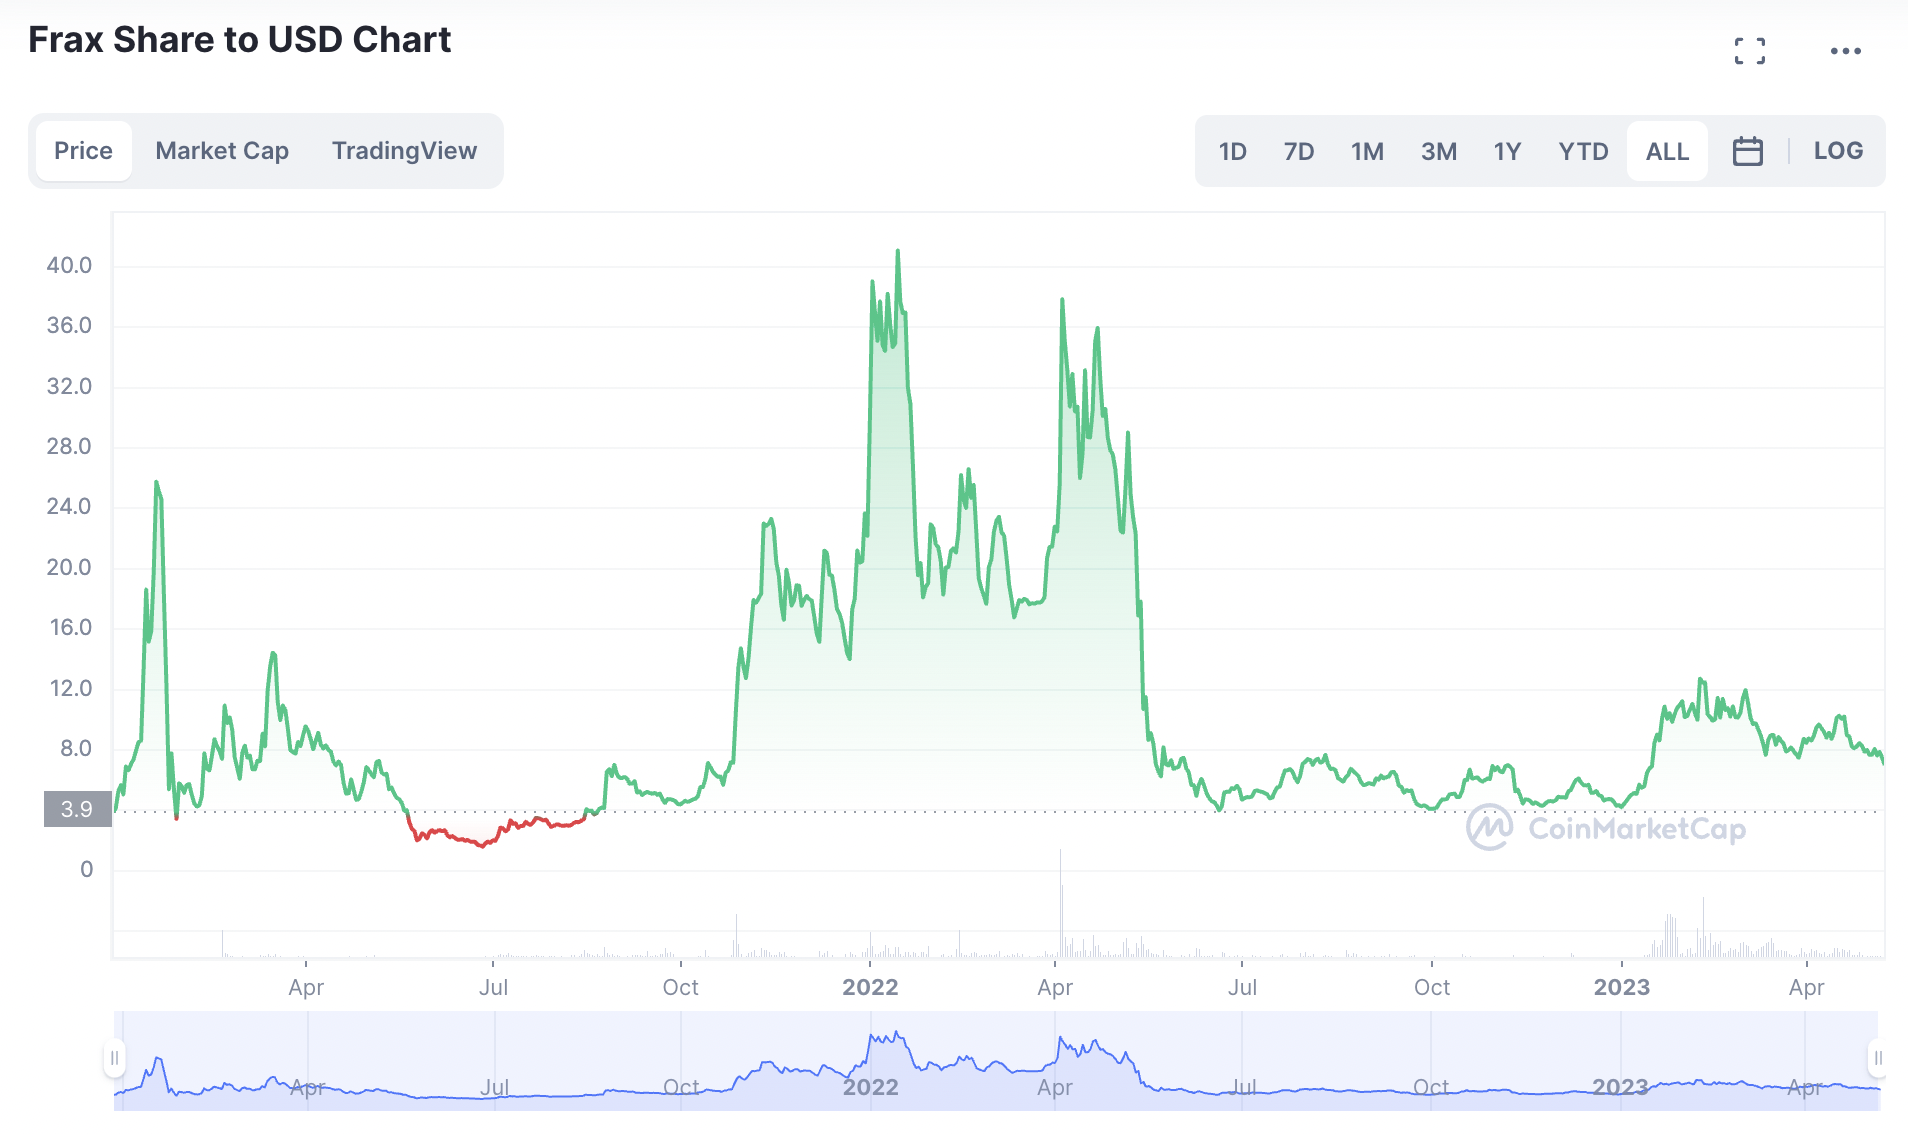Click the 16.0 y-axis label
This screenshot has width=1908, height=1134.
[x=70, y=627]
